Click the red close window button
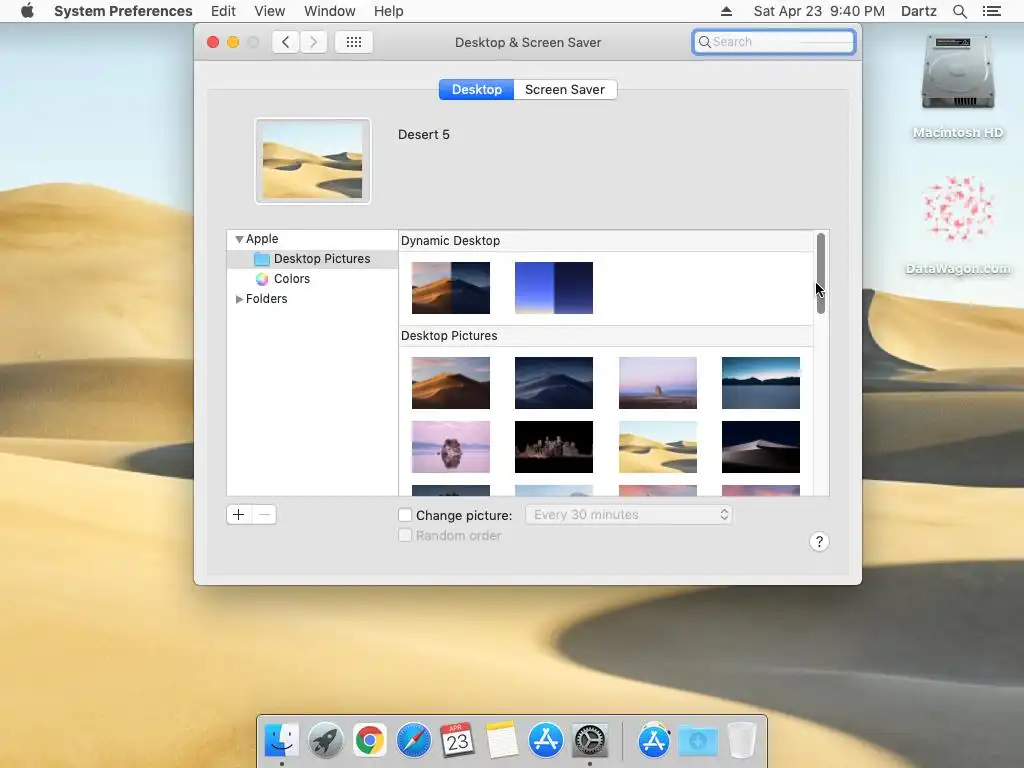Screen dimensions: 1024x768 [x=213, y=42]
